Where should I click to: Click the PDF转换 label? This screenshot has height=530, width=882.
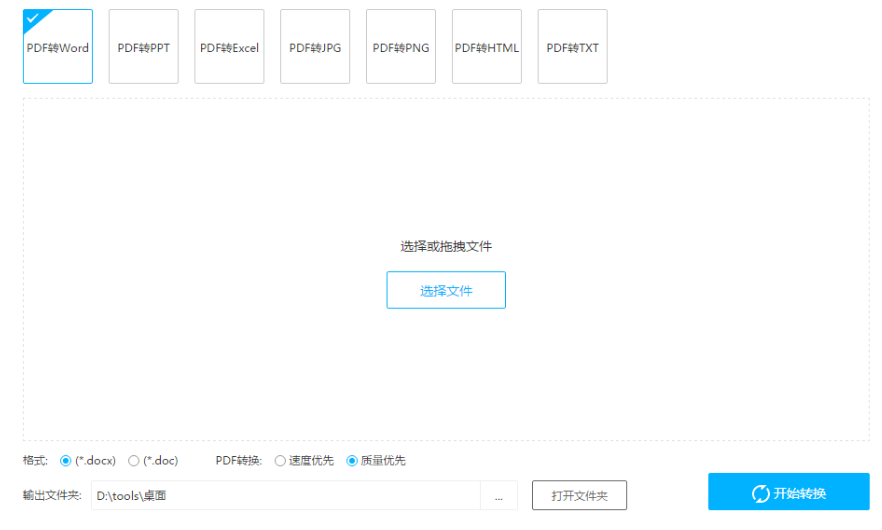(238, 461)
